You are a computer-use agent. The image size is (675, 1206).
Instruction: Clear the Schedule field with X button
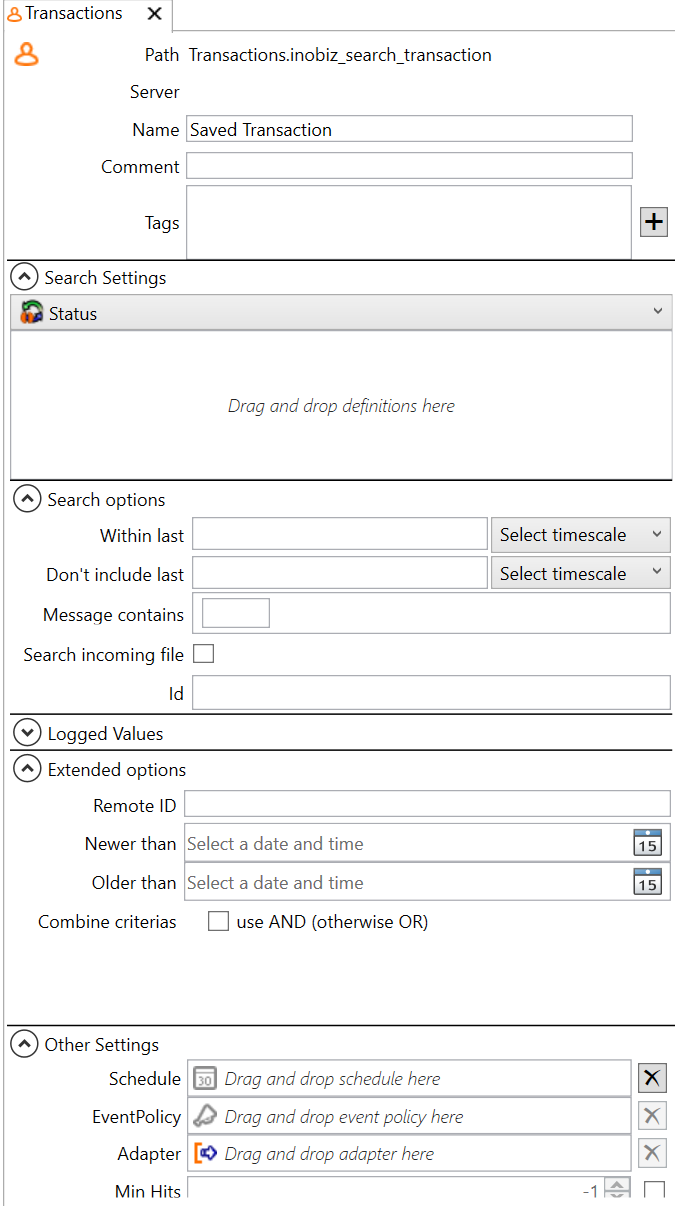tap(652, 1078)
